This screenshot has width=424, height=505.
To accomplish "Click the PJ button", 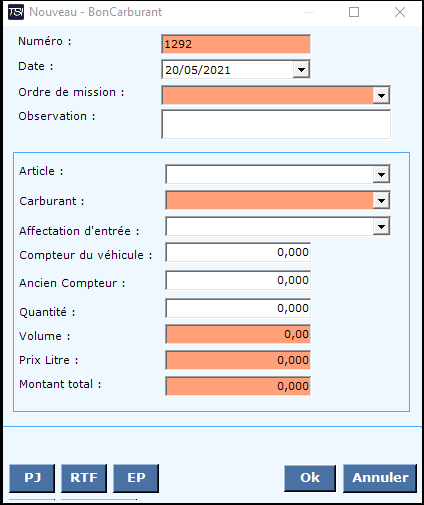I will click(32, 478).
